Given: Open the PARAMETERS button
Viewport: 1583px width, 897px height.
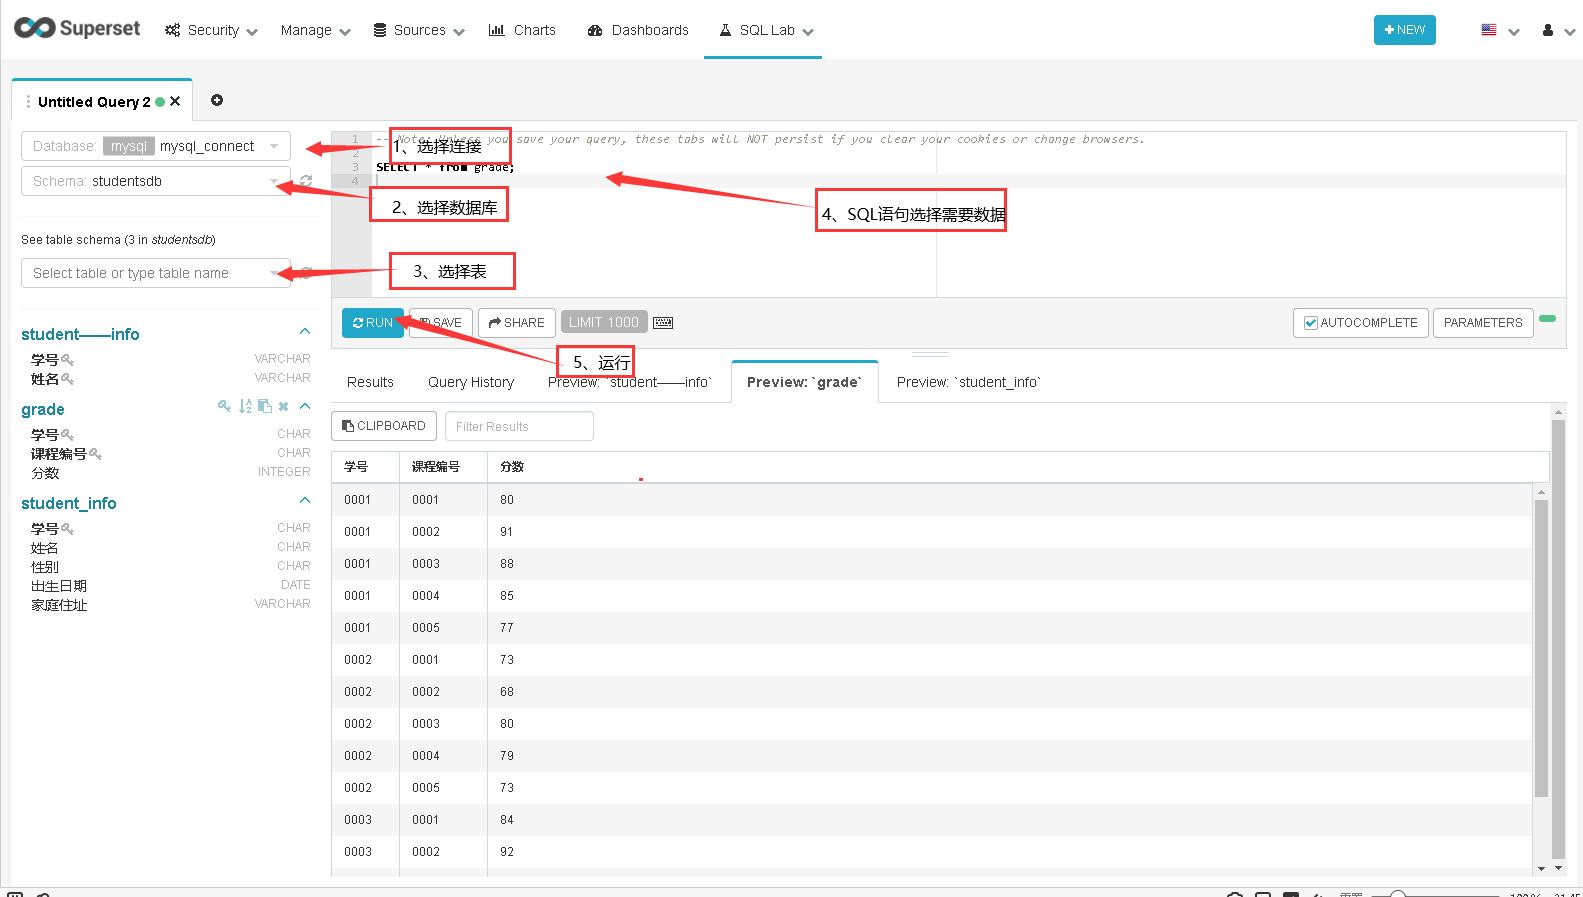Looking at the screenshot, I should click(1483, 323).
